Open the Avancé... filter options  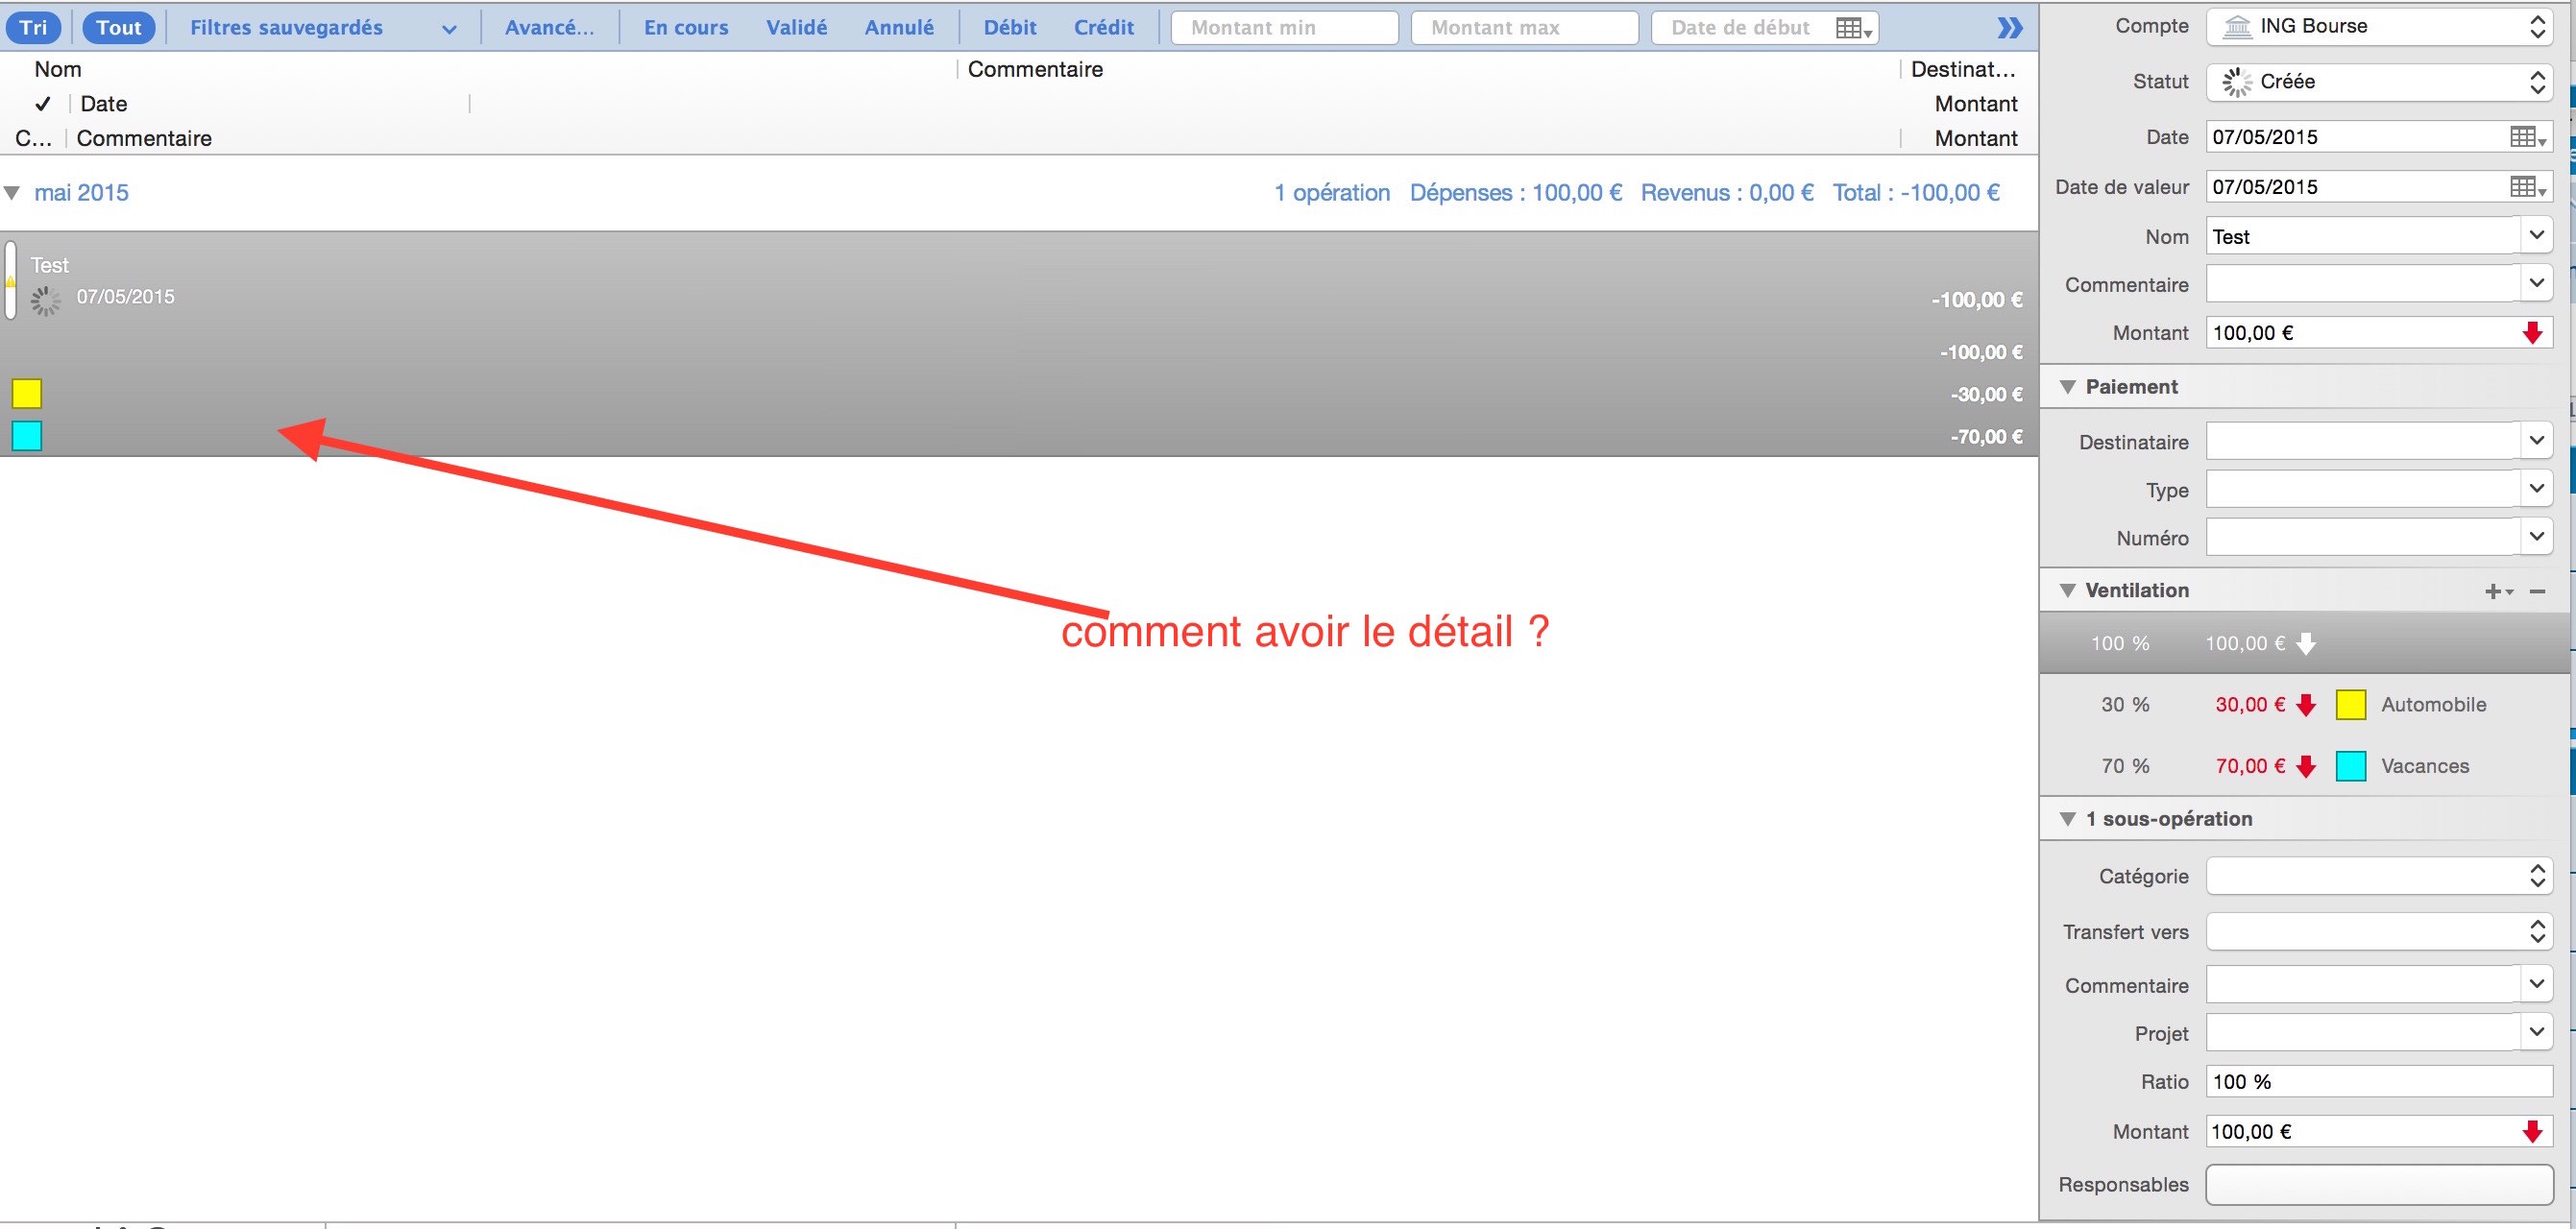click(549, 27)
